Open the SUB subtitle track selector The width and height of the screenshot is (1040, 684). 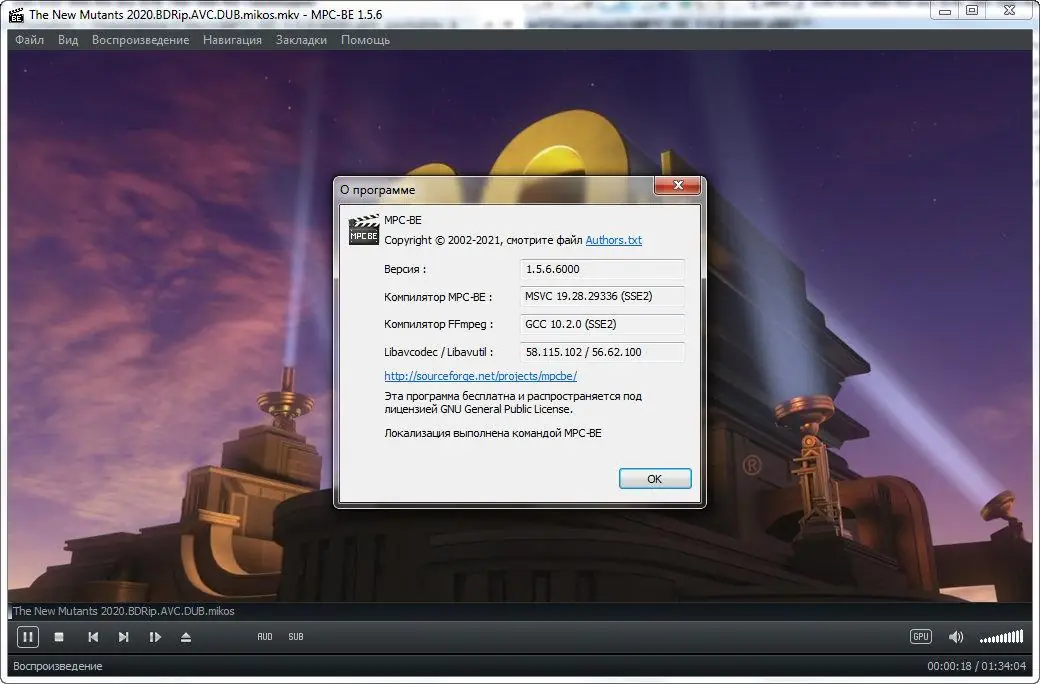295,636
